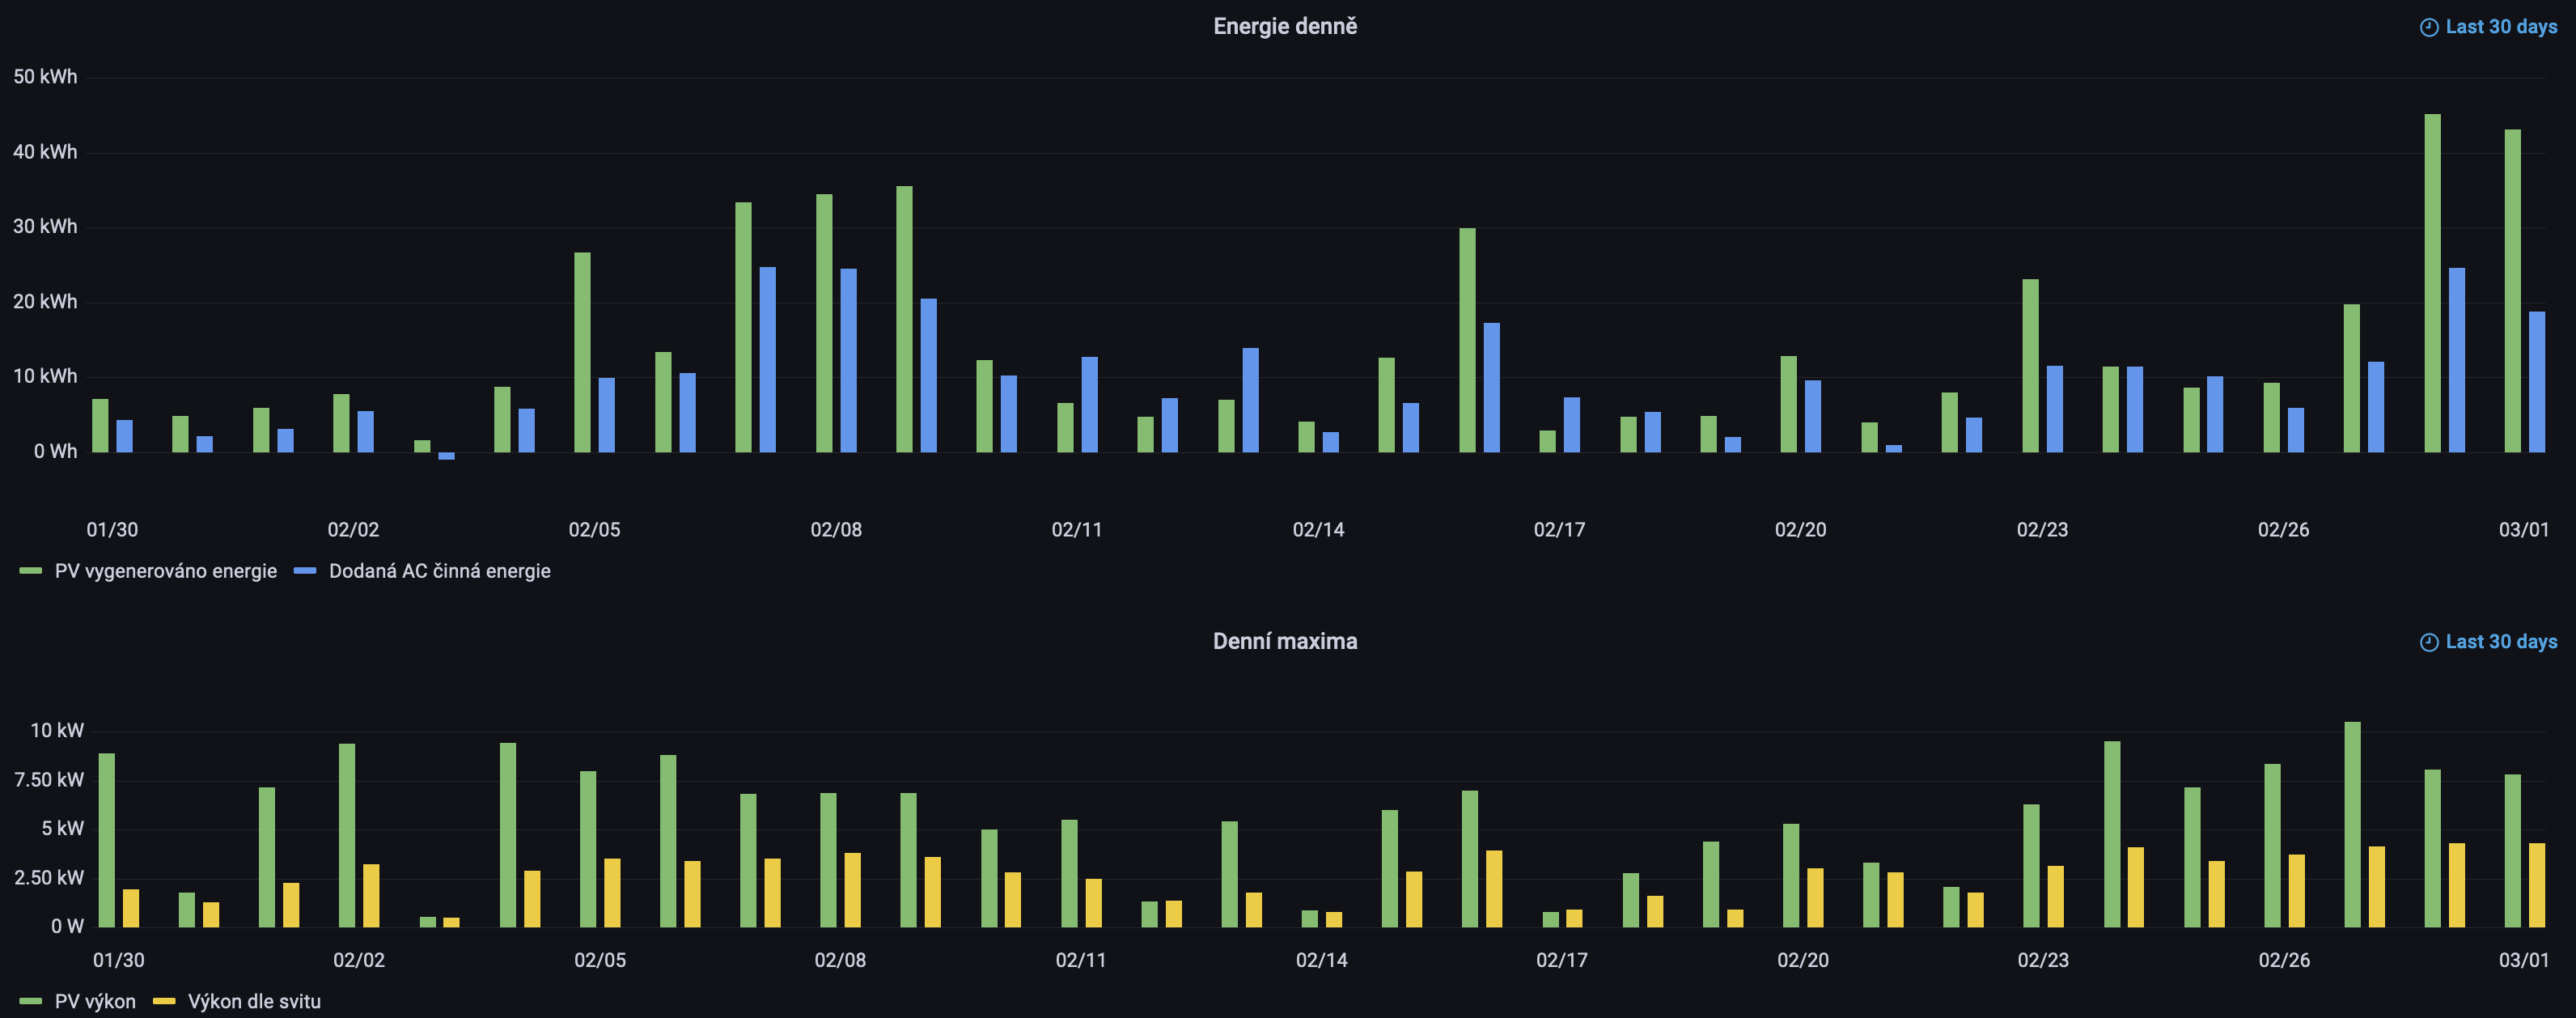Open Energie denně panel title menu
The height and width of the screenshot is (1018, 2576).
1285,27
